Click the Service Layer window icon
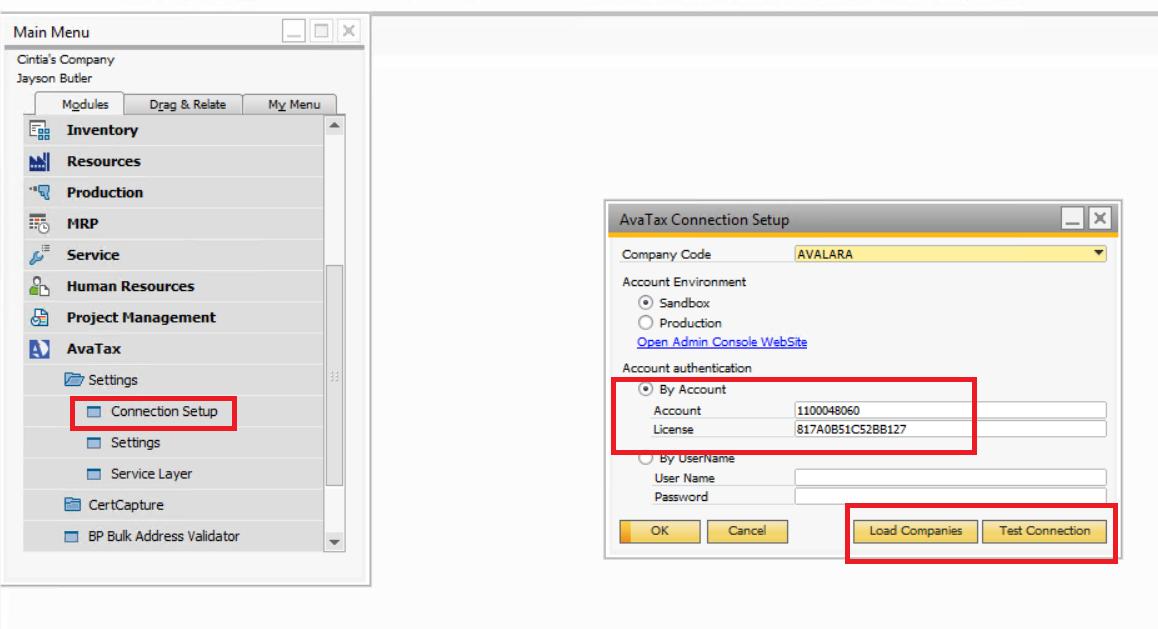 (94, 474)
